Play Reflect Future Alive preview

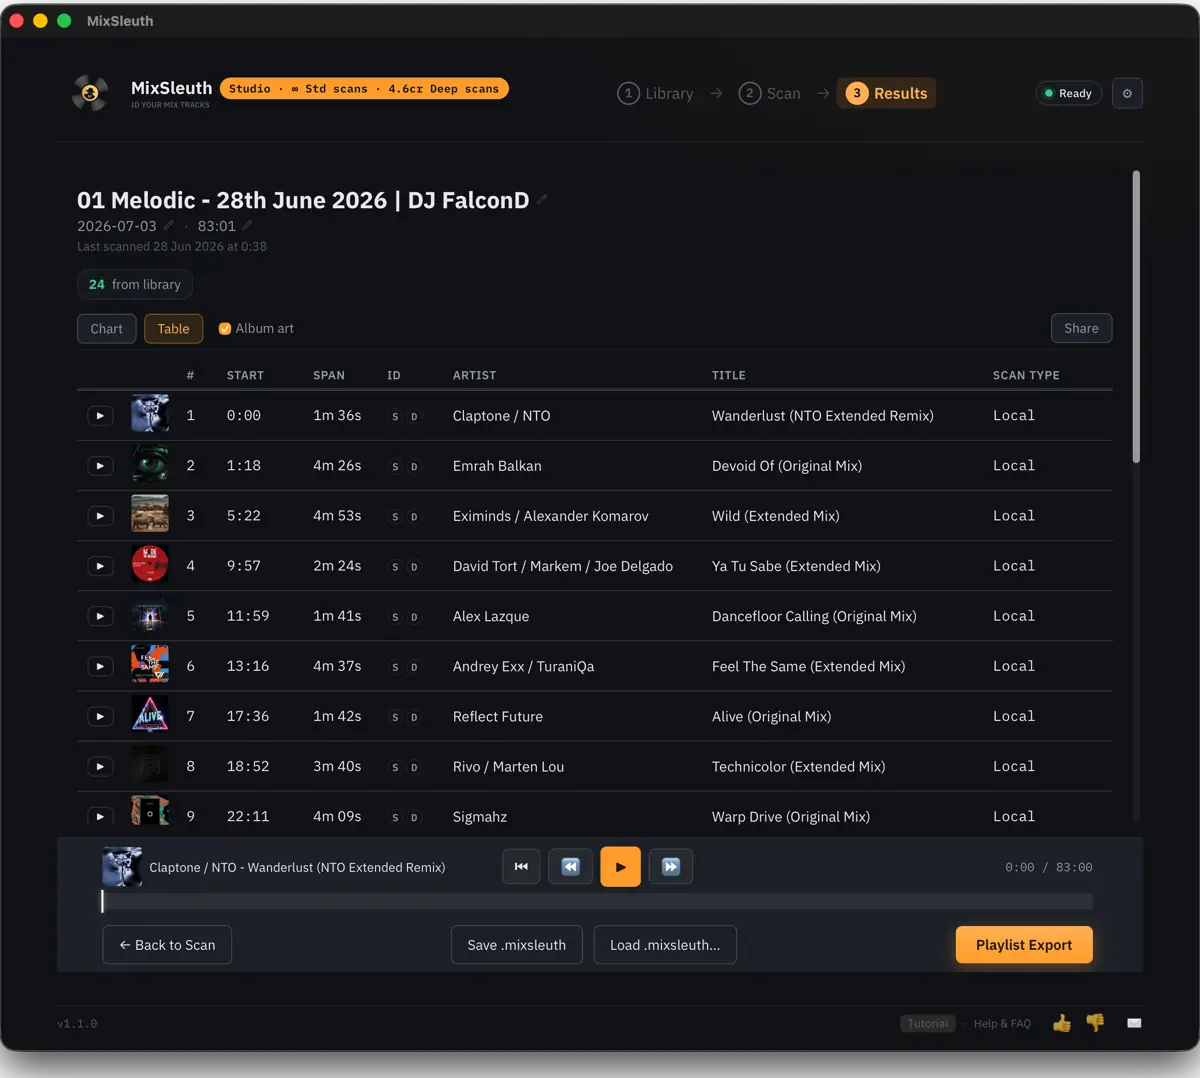pyautogui.click(x=100, y=716)
